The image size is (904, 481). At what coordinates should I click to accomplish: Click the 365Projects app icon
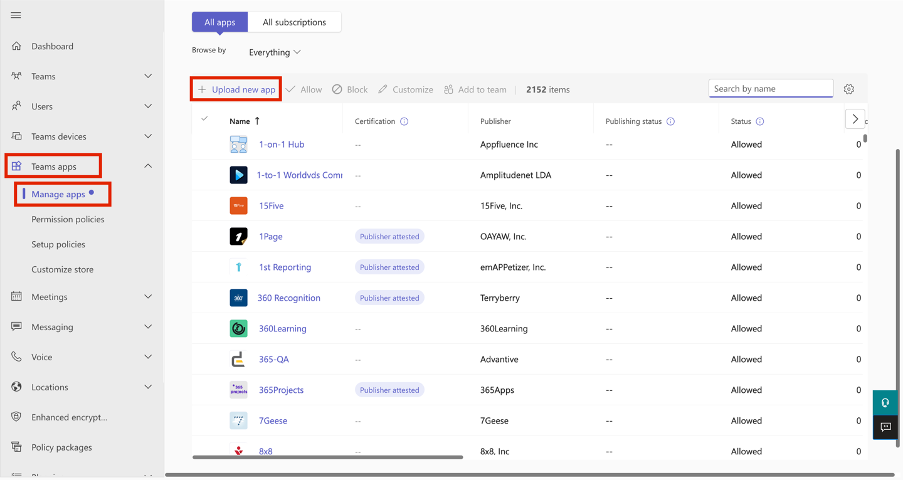point(239,390)
